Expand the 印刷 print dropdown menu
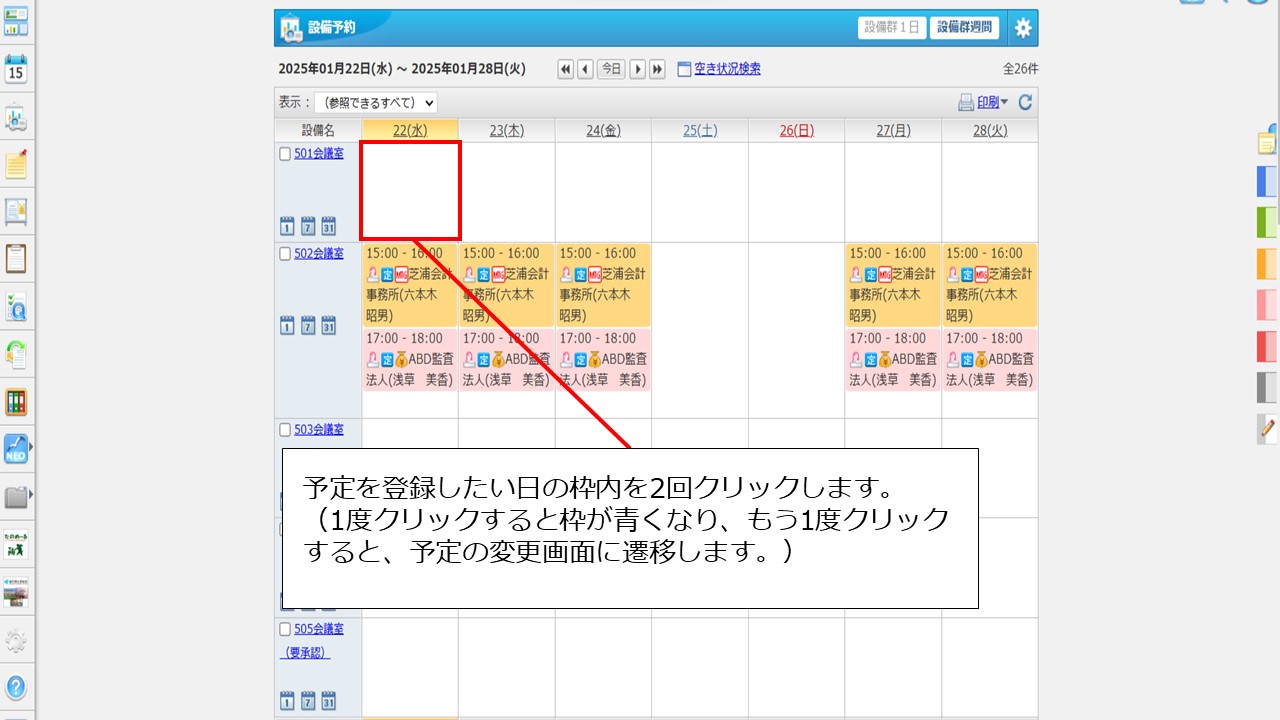 click(1004, 102)
